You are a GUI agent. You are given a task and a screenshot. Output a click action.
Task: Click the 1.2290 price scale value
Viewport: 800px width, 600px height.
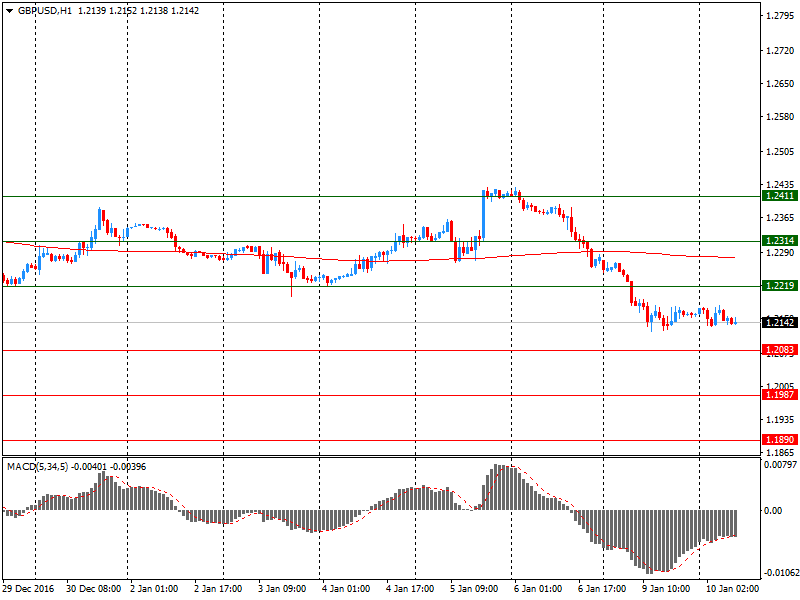[780, 253]
